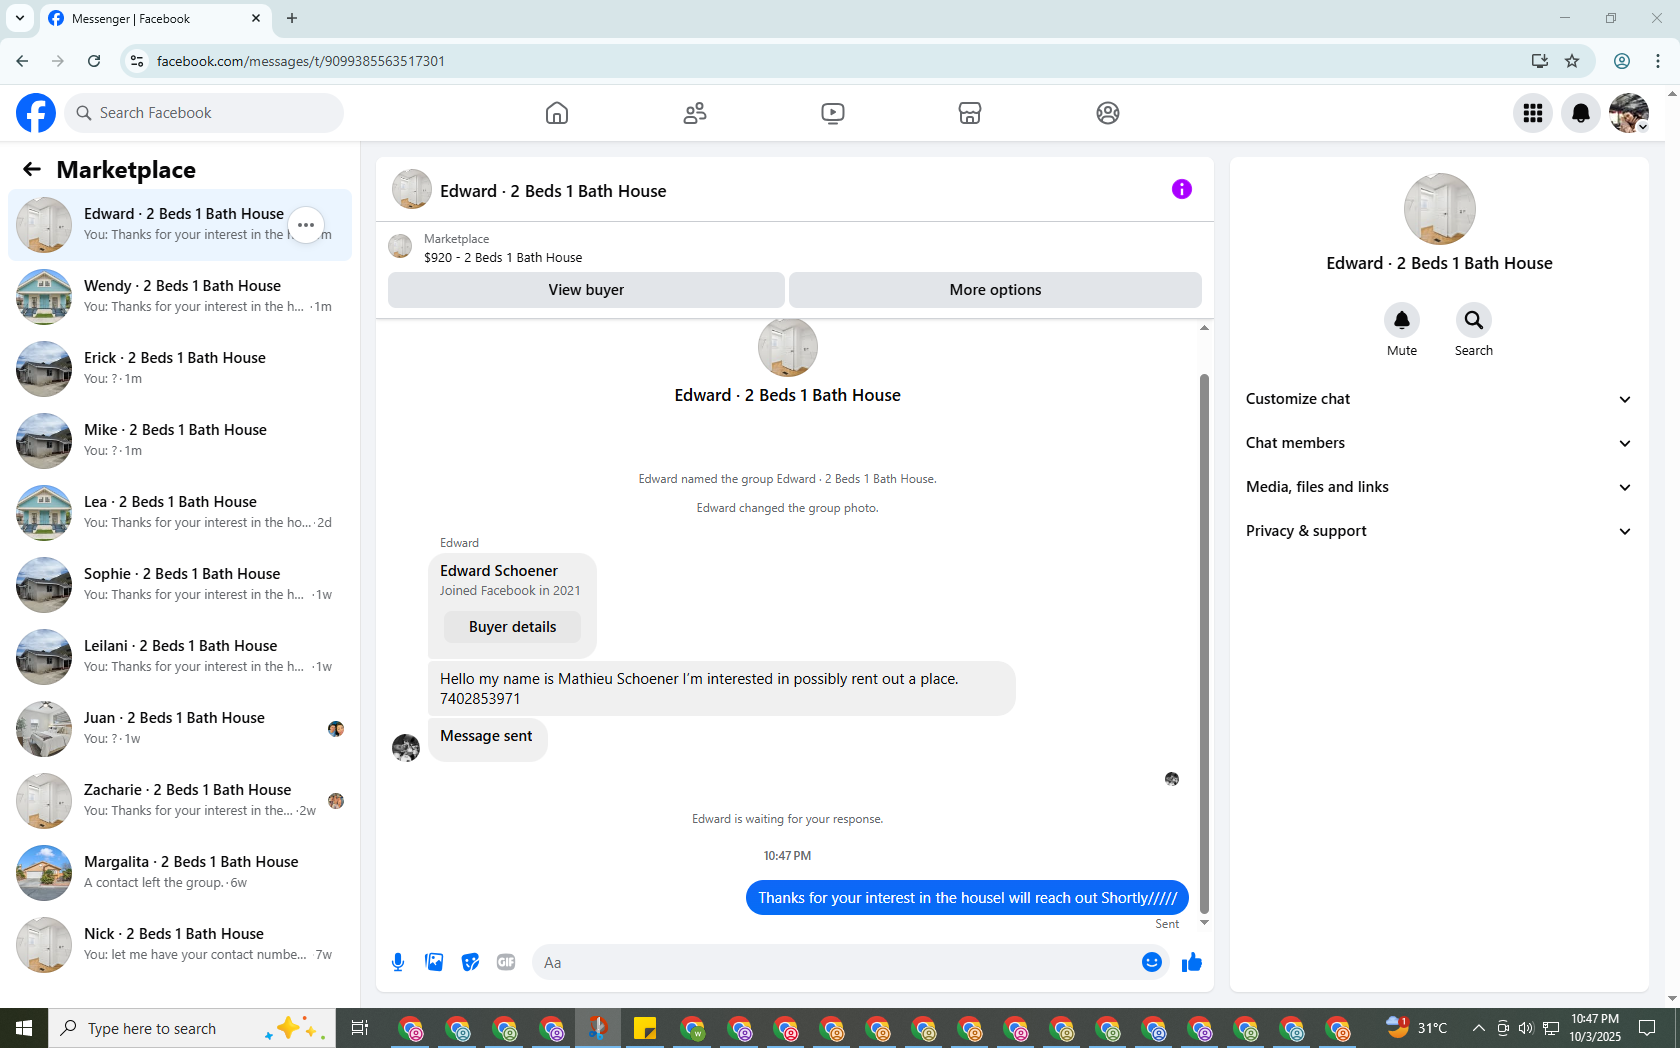Screen dimensions: 1680x1048
Task: Send a voice clip with microphone icon
Action: pyautogui.click(x=398, y=962)
